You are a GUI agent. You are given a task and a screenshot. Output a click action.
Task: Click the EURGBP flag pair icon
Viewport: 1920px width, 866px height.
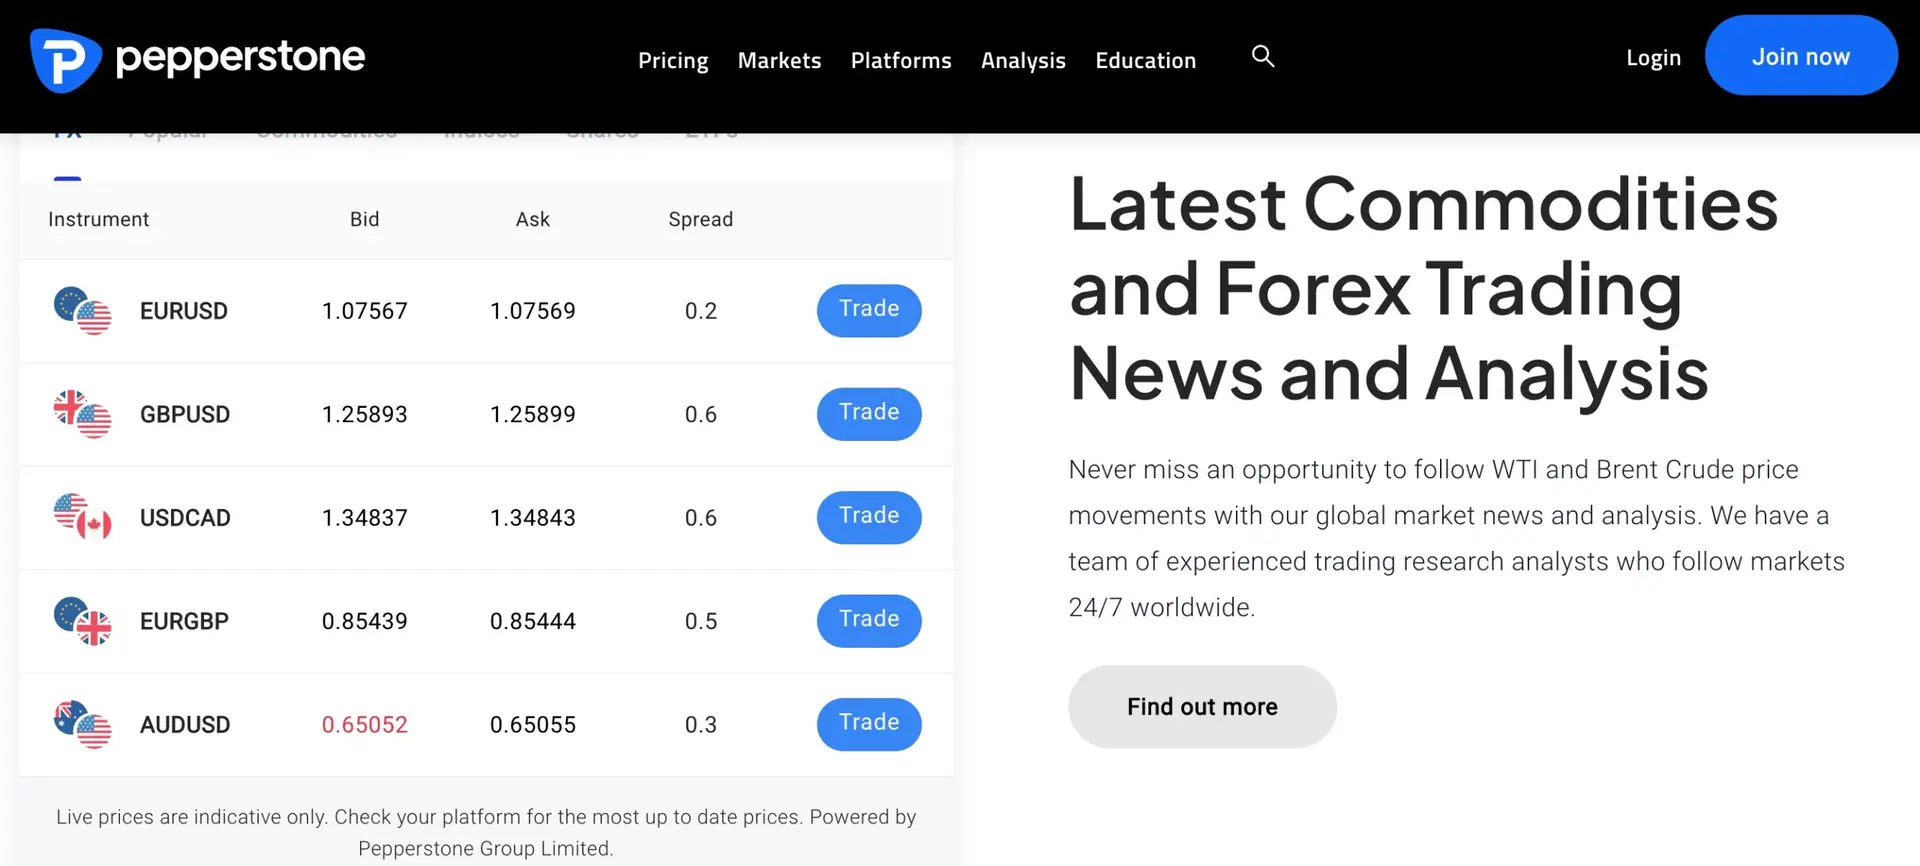[82, 621]
